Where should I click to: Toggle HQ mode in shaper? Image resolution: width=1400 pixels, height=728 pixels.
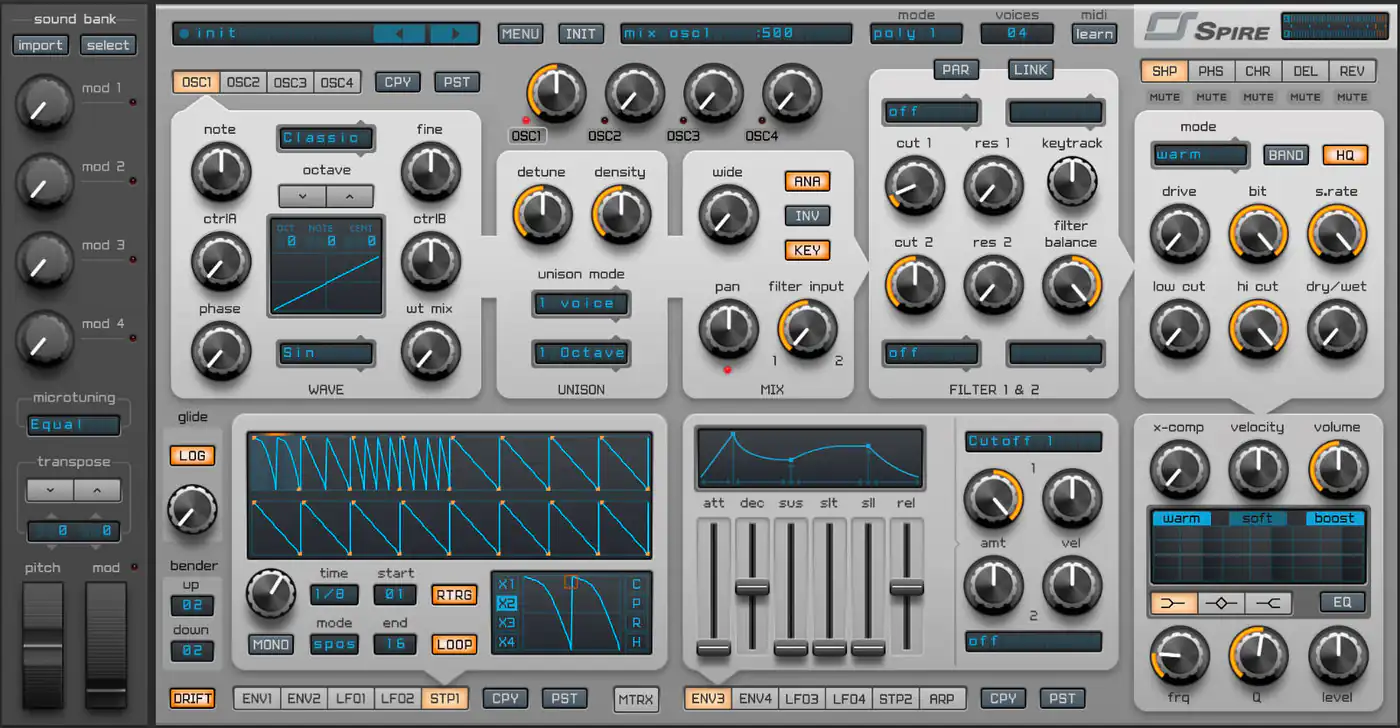point(1345,155)
